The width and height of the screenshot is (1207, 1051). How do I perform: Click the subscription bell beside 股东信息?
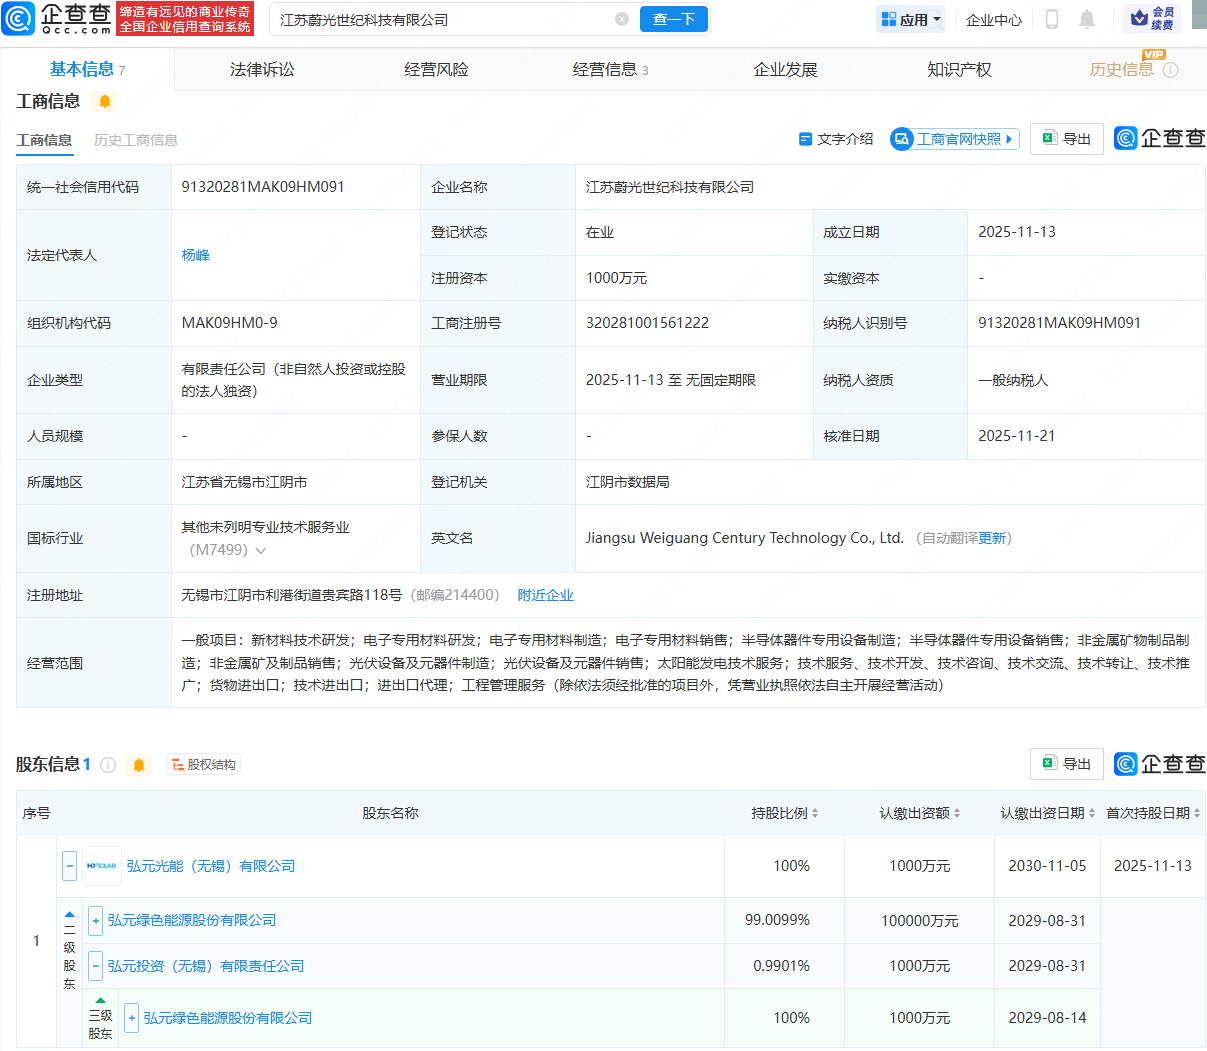[x=138, y=764]
